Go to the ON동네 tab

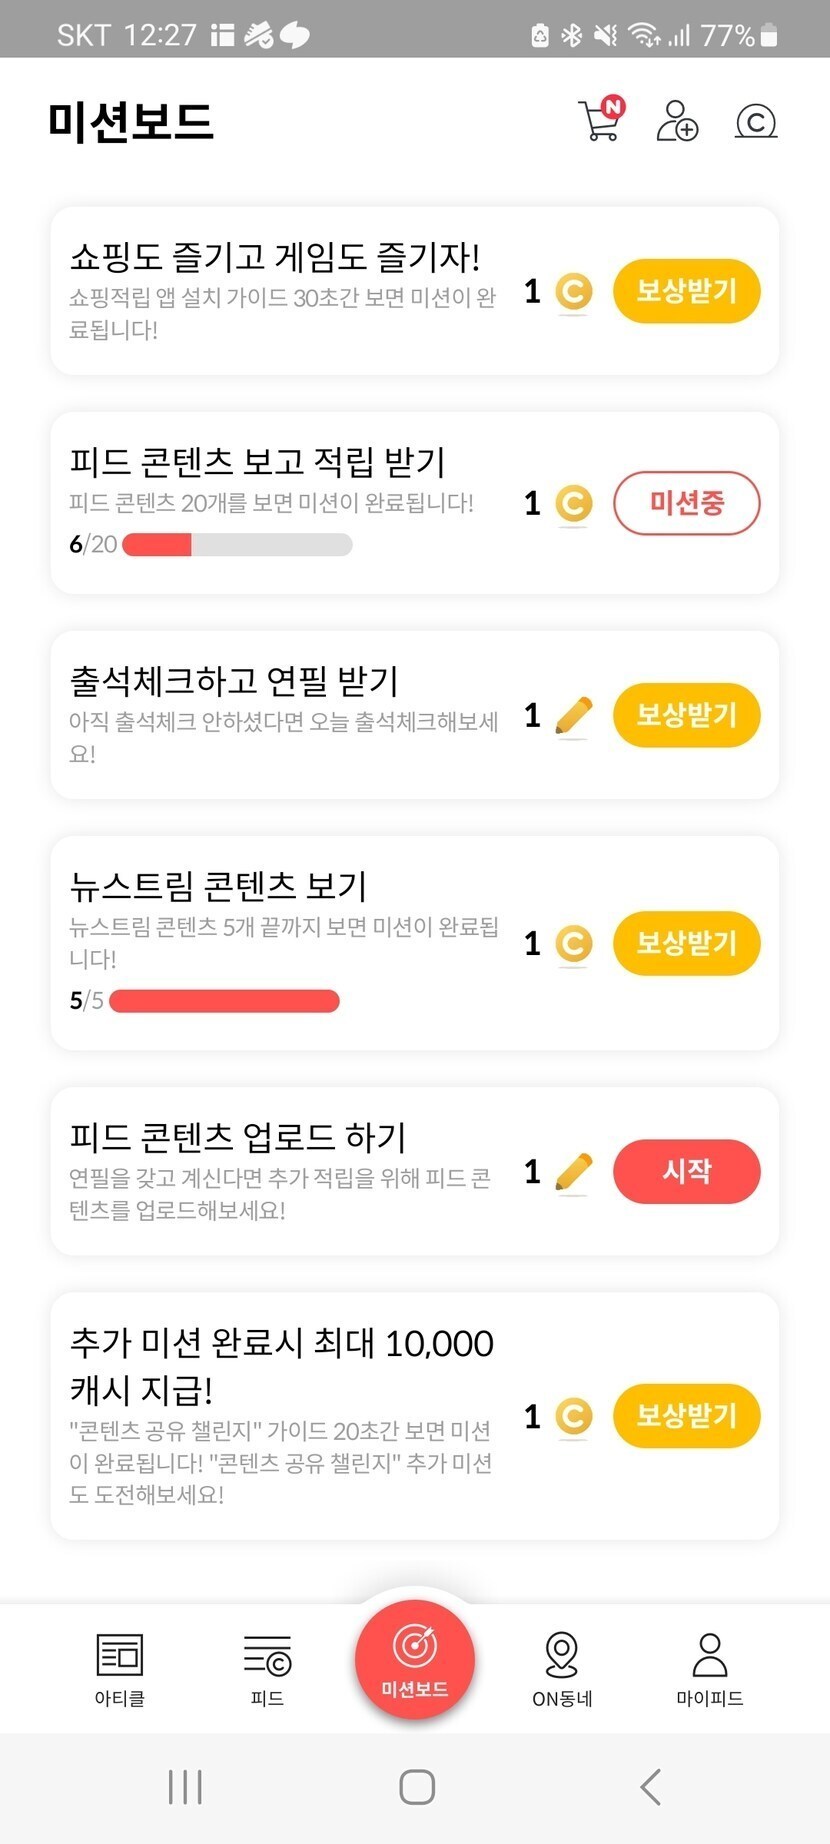click(x=562, y=1668)
